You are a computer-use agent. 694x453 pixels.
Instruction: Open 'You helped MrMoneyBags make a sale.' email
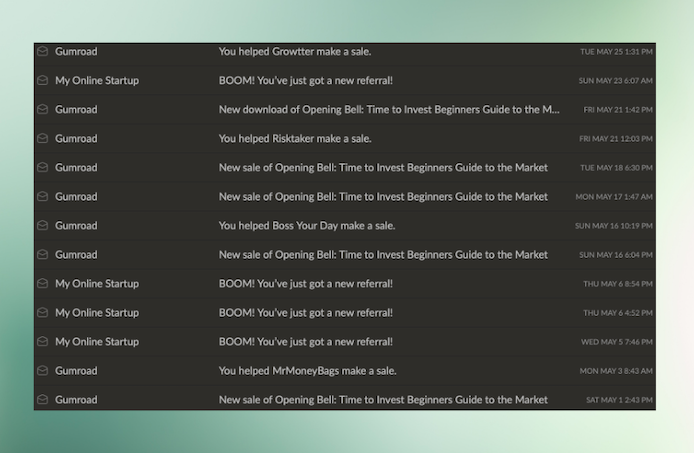coord(308,371)
